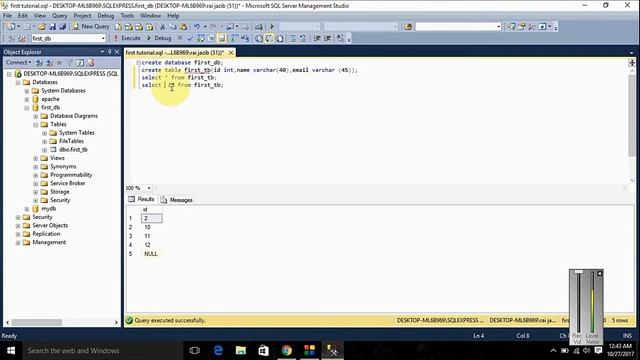Select the Views folder
Screen dimensions: 640x360
[x=57, y=158]
